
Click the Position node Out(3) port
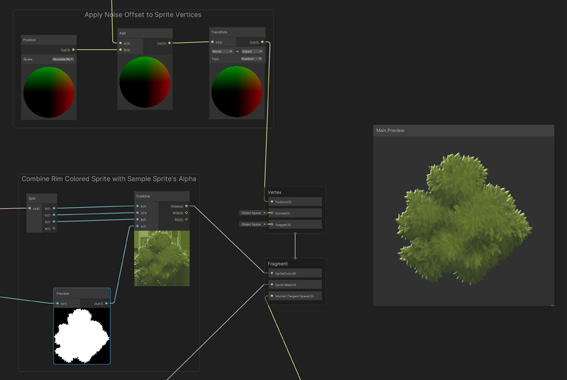(x=73, y=50)
